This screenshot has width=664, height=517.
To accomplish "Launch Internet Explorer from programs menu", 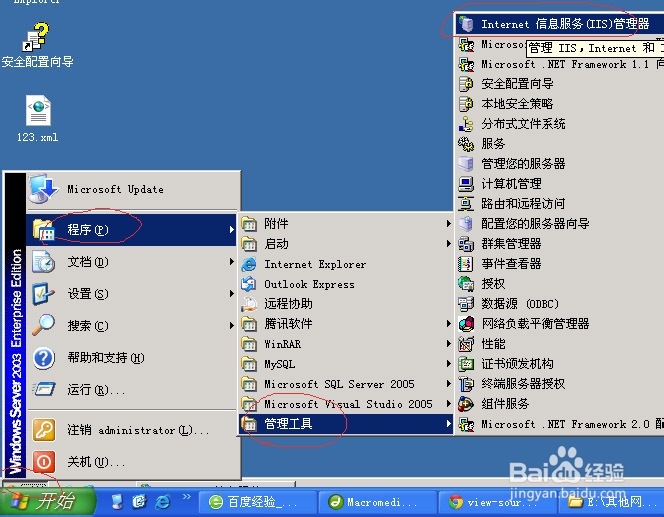I will (x=346, y=264).
